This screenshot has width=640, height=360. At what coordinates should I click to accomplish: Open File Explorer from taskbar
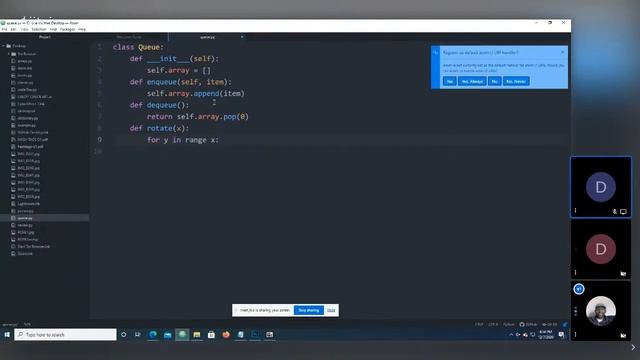point(197,335)
